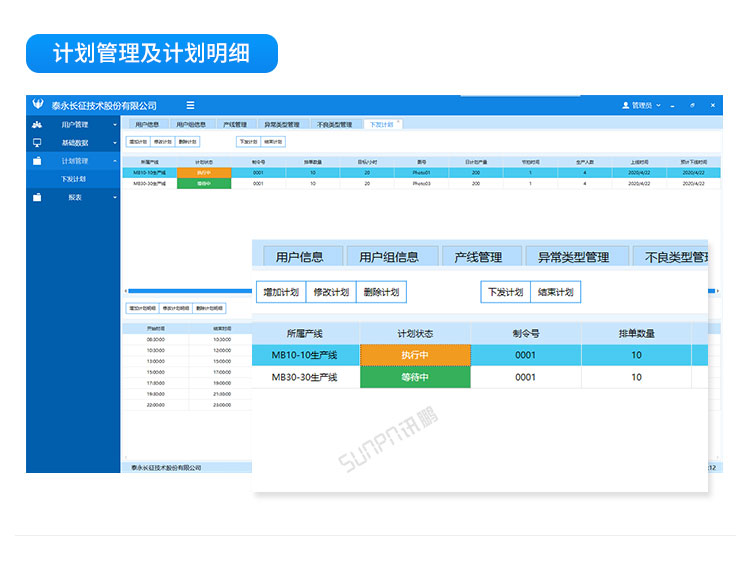Select 下发计划 item in the sidebar

click(x=74, y=179)
